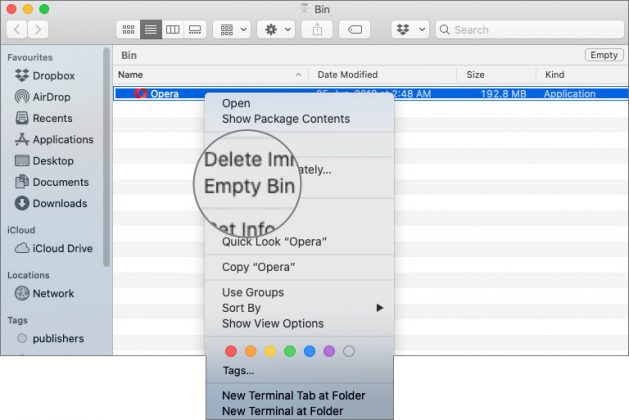The width and height of the screenshot is (629, 420).
Task: Apply the purple tag color
Action: click(329, 351)
